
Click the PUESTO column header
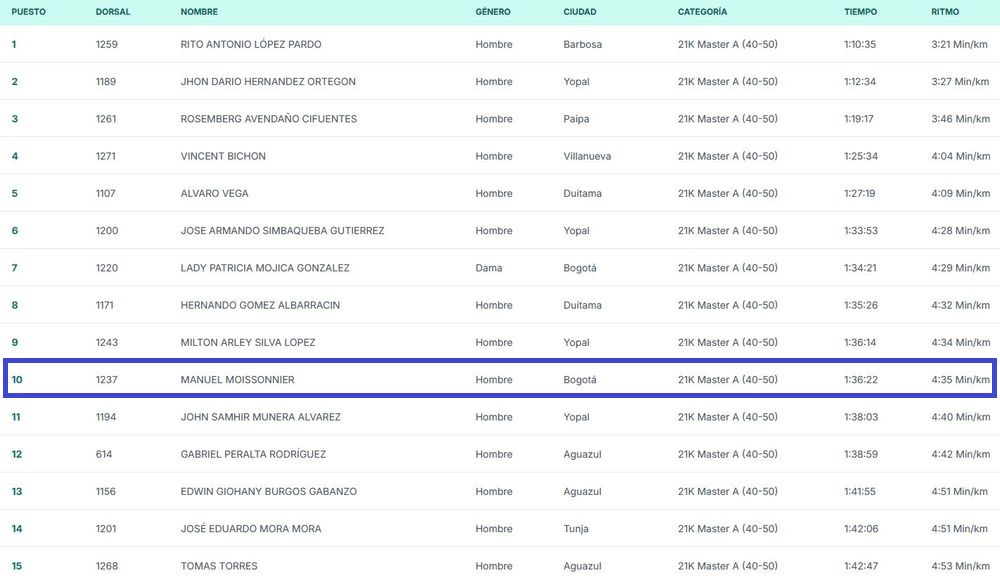click(x=28, y=12)
